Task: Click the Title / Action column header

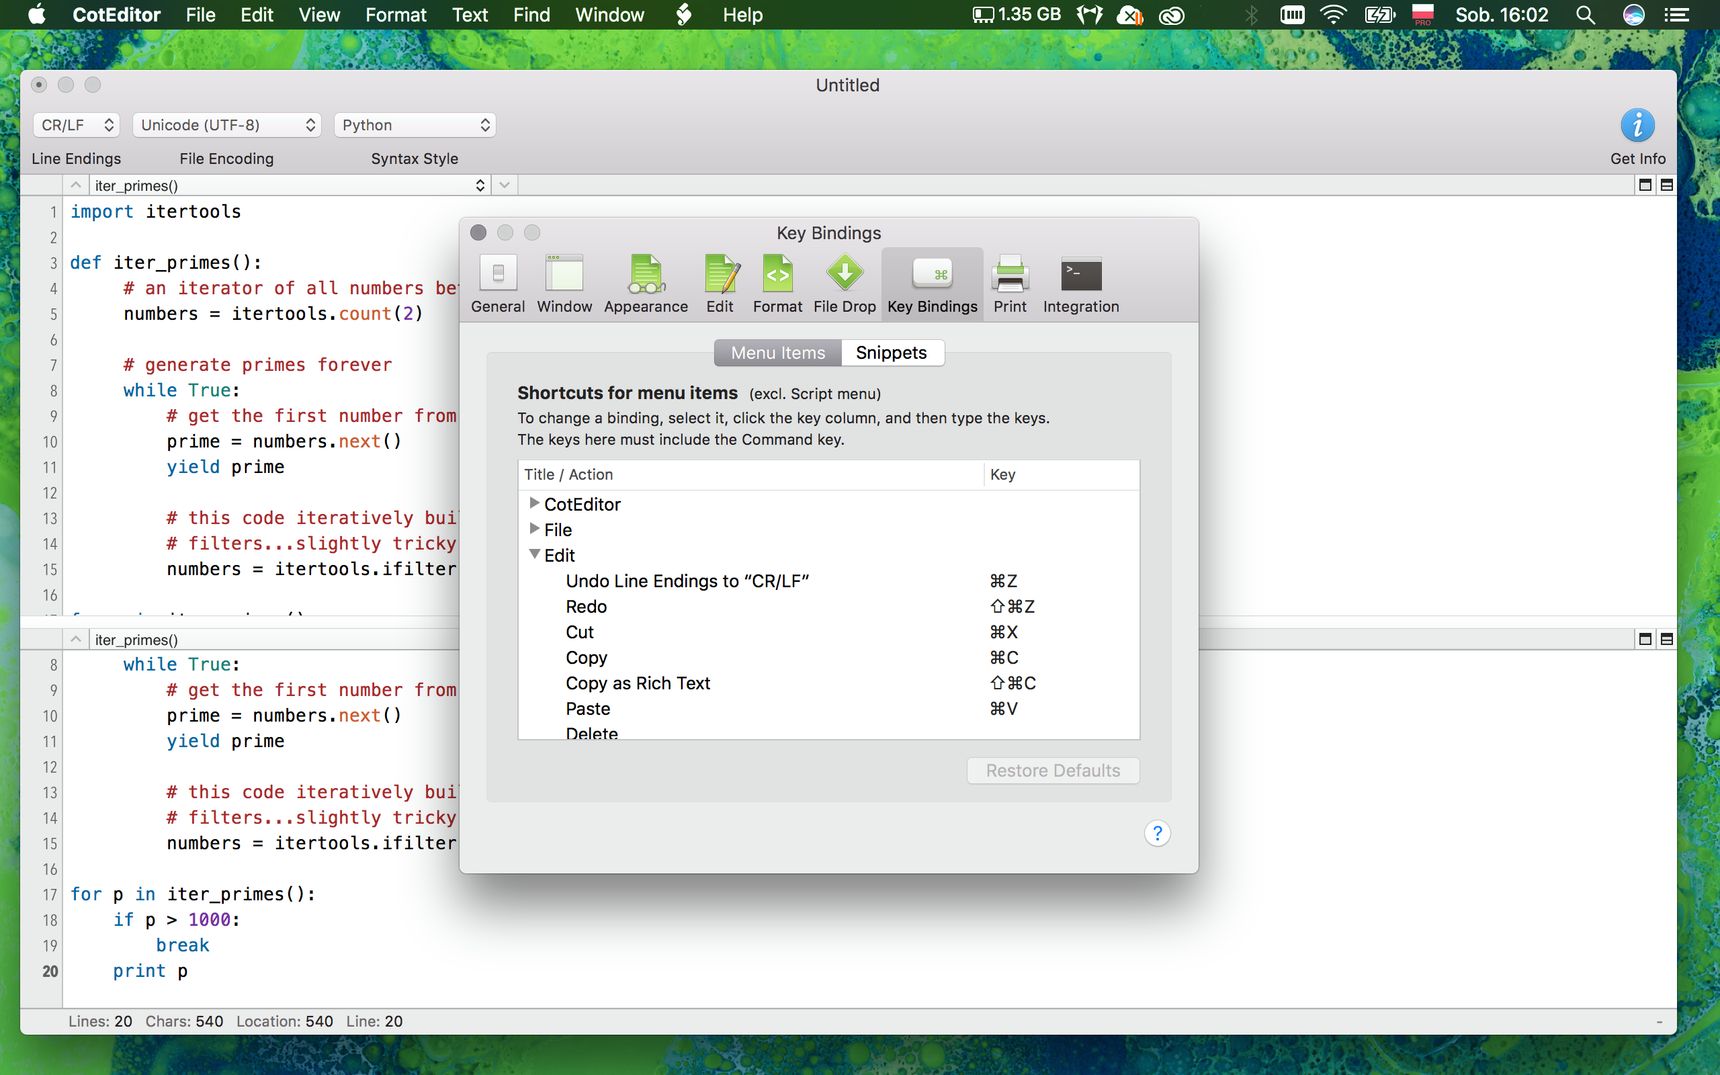Action: [x=751, y=475]
